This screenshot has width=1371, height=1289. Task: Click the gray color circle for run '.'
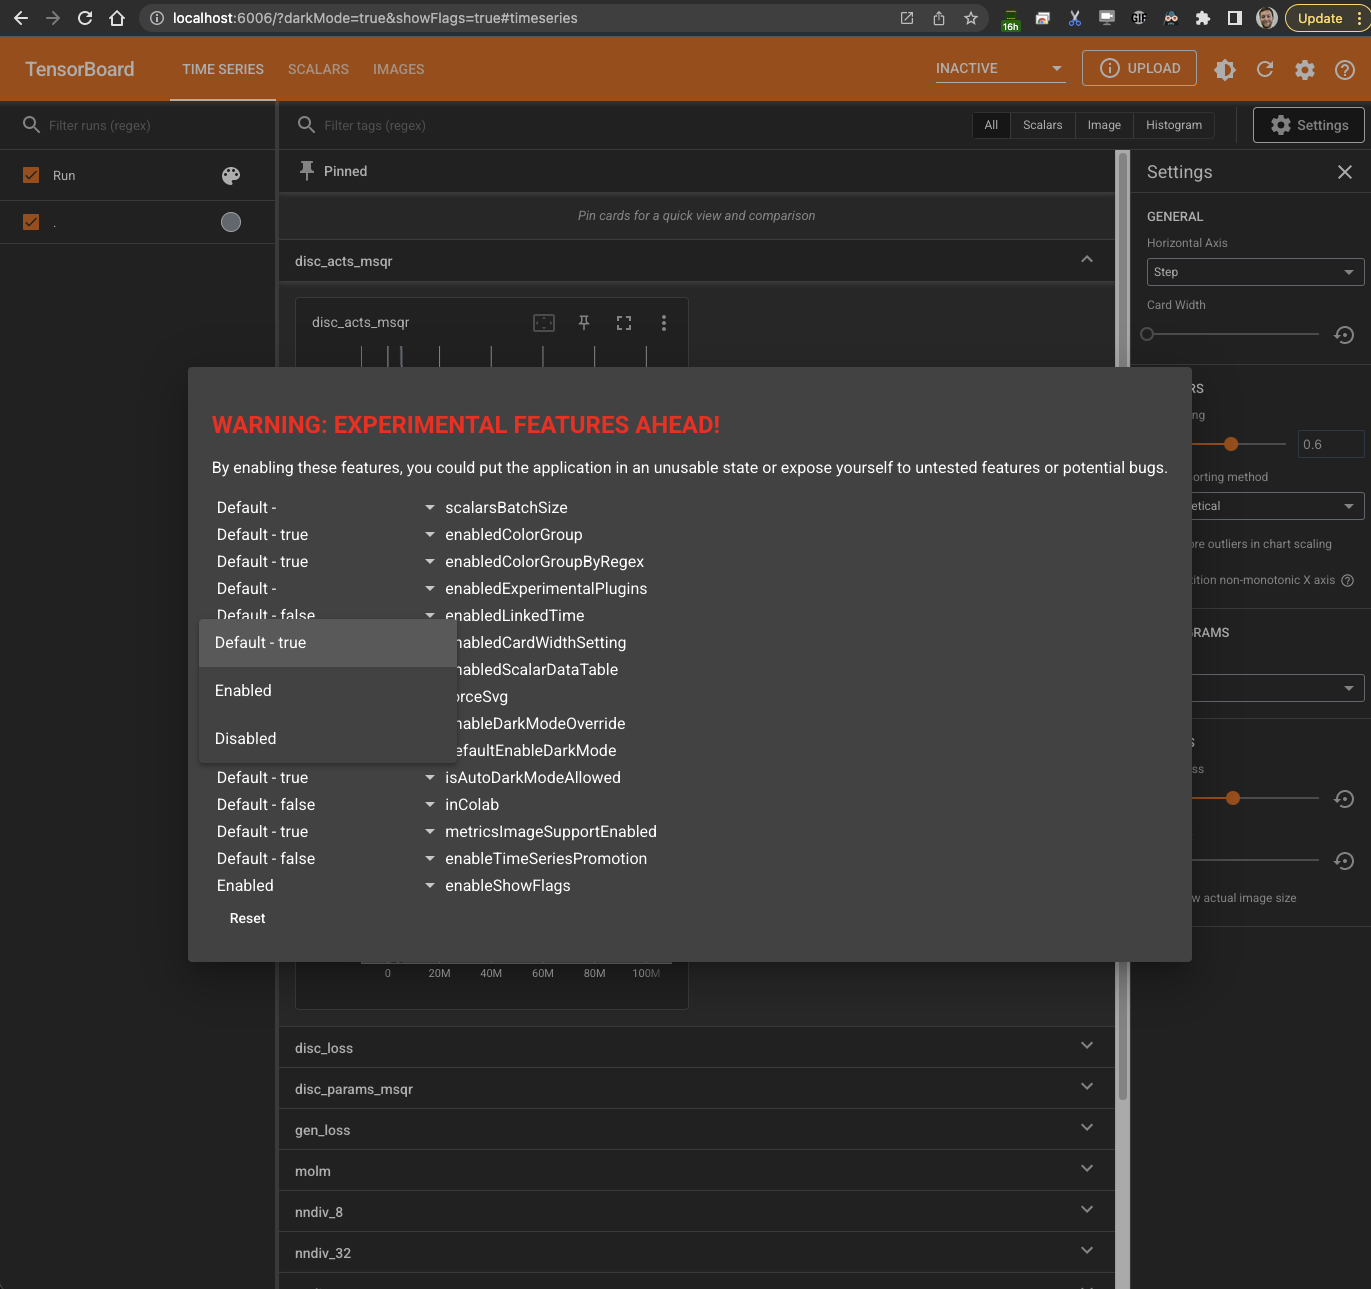point(231,222)
